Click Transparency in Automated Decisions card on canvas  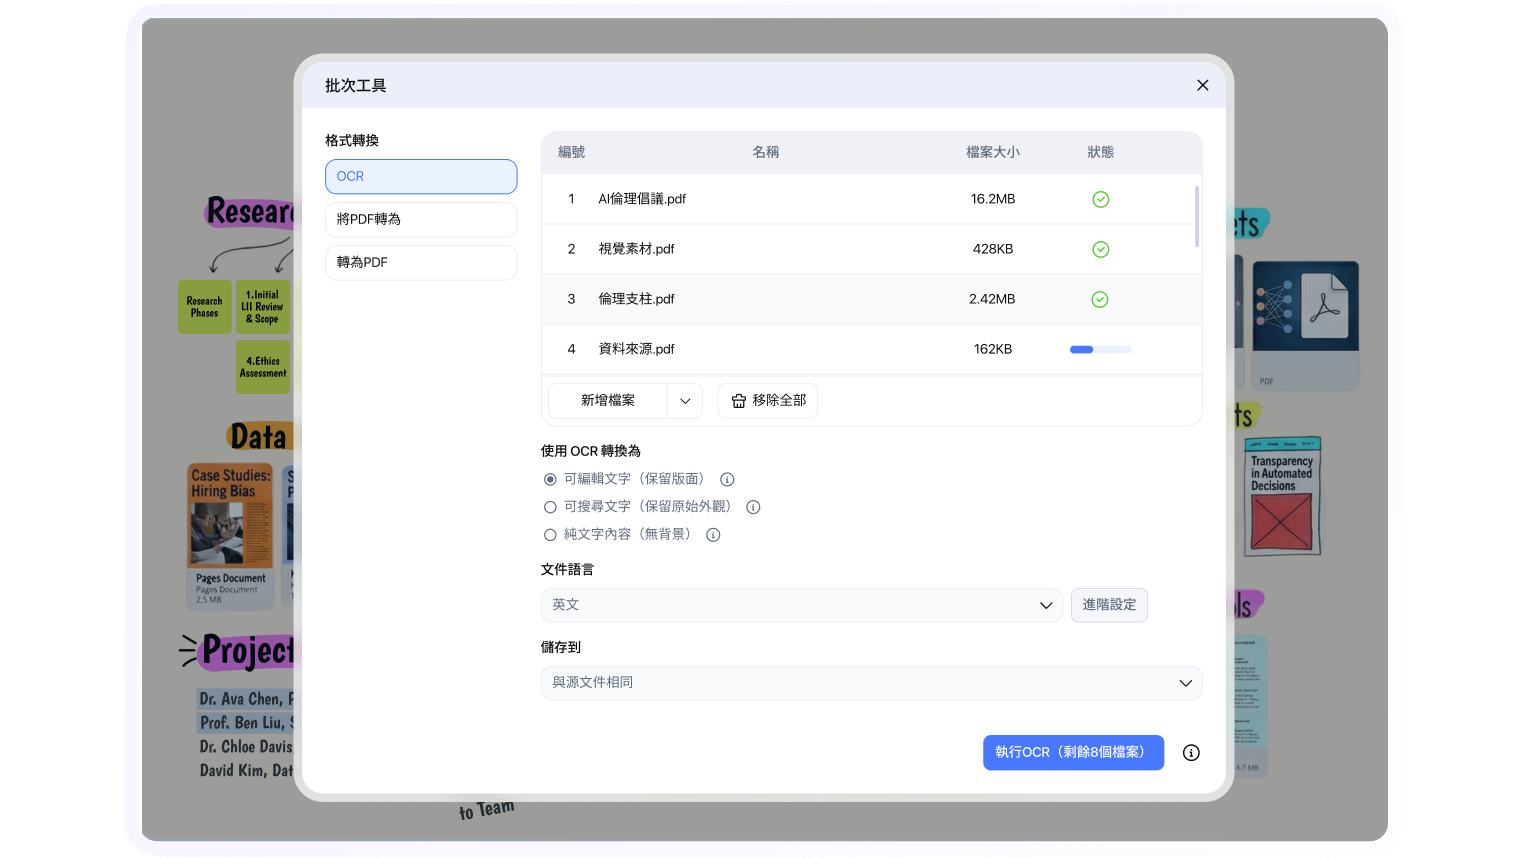(x=1282, y=496)
